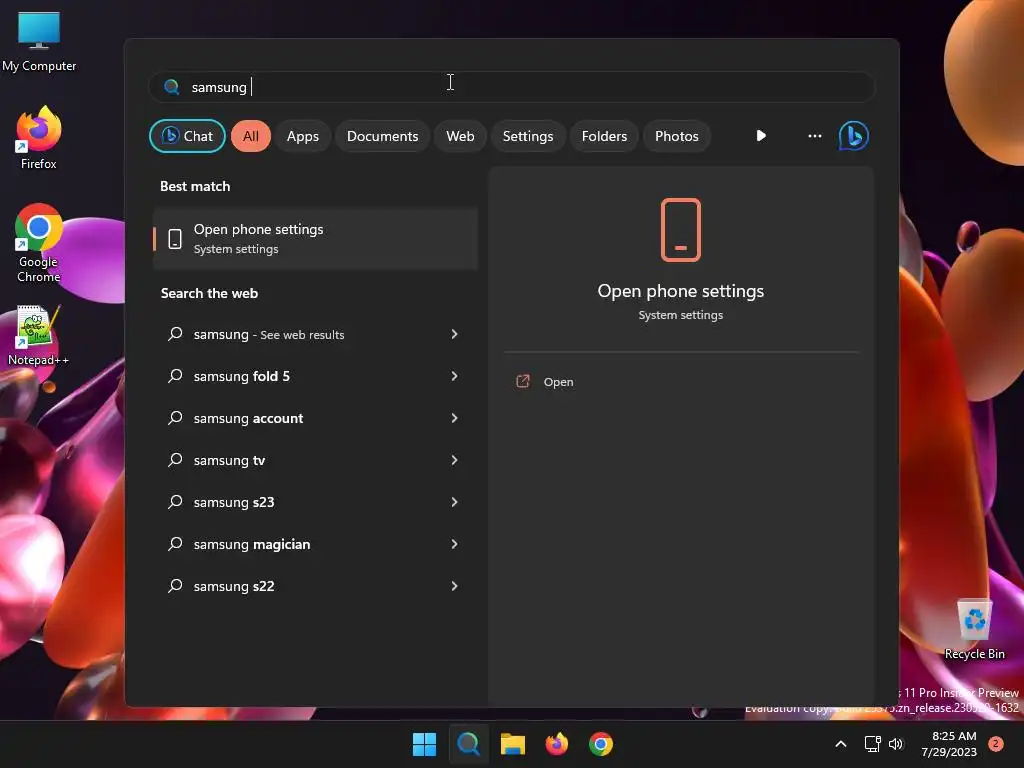
Task: Open the Windows Start button
Action: pyautogui.click(x=424, y=744)
